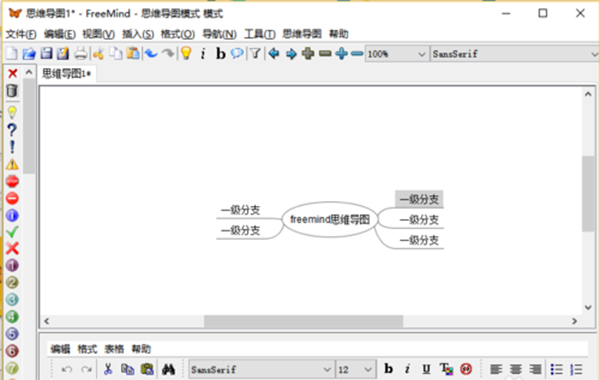Navigate back with the blue left arrow
600x380 pixels.
click(x=274, y=54)
